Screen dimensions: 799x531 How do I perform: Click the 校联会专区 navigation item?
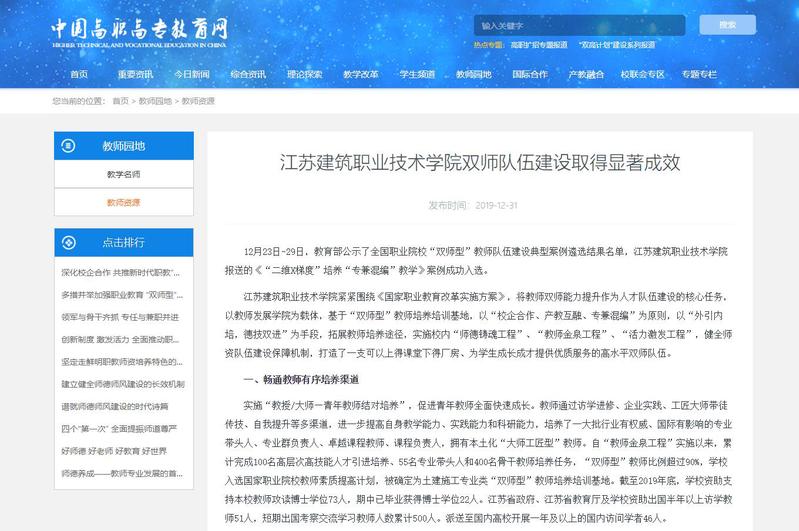642,74
